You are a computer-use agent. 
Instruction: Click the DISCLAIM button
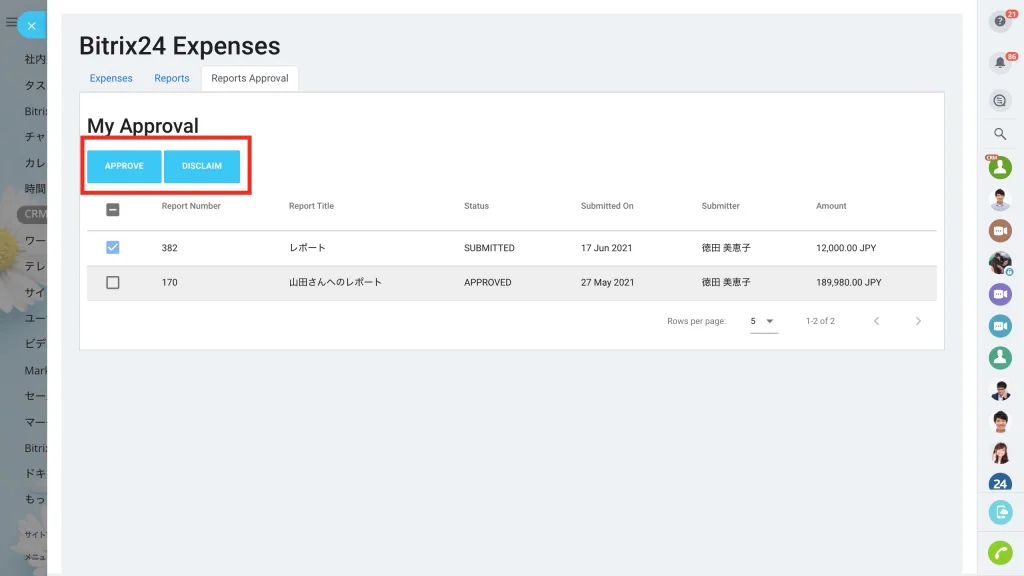[202, 166]
